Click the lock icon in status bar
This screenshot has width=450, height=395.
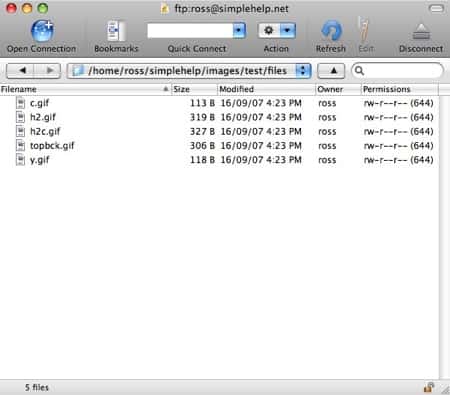(x=429, y=387)
